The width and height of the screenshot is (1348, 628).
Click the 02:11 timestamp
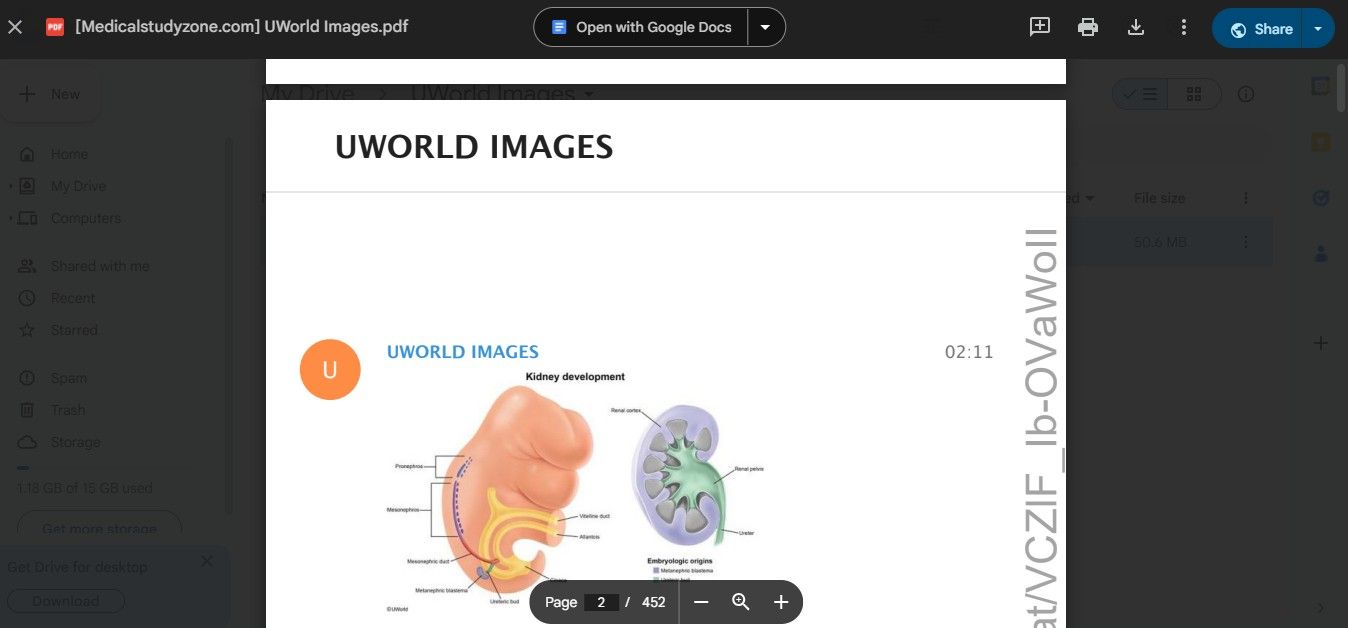[969, 352]
